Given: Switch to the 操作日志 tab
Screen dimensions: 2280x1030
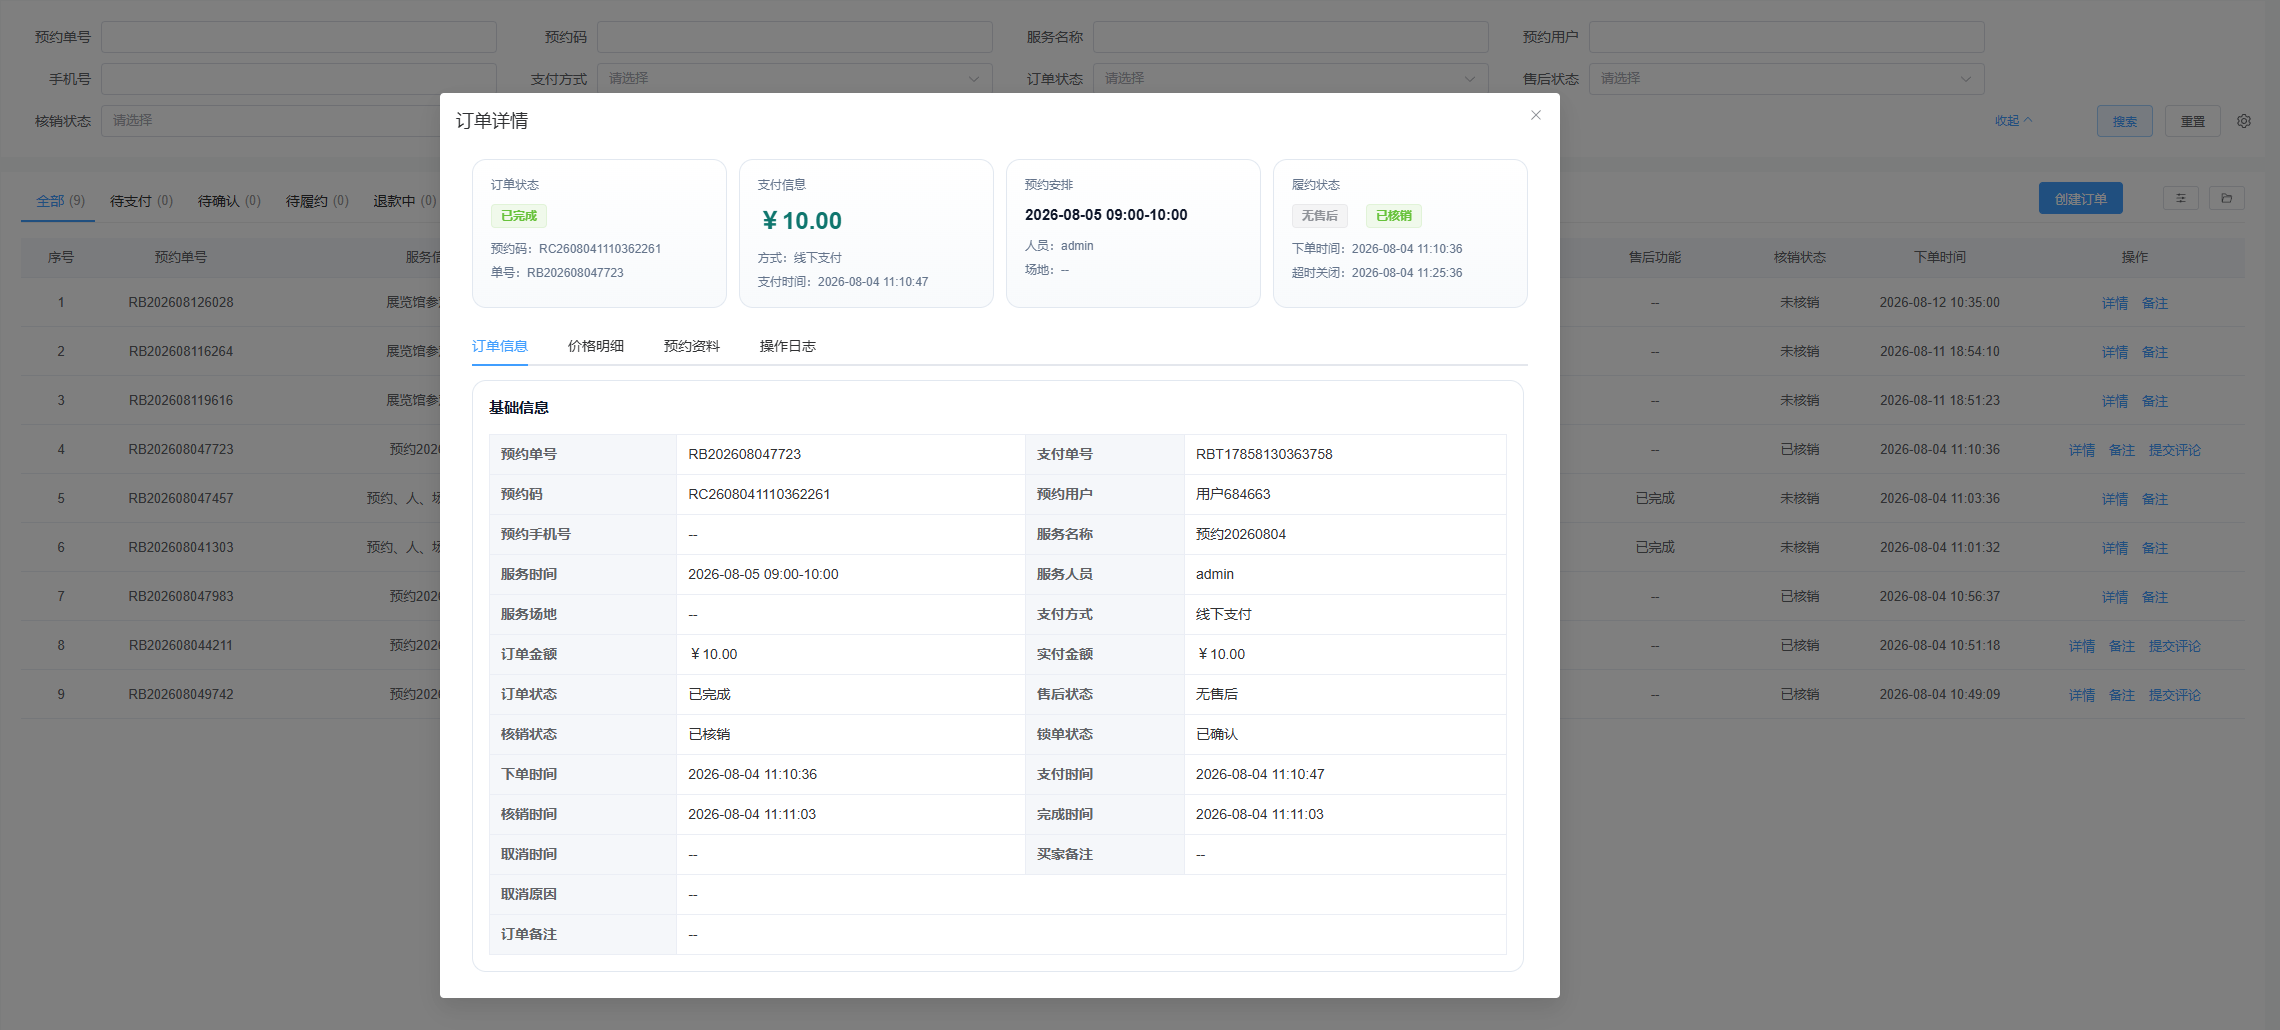Looking at the screenshot, I should (x=787, y=346).
